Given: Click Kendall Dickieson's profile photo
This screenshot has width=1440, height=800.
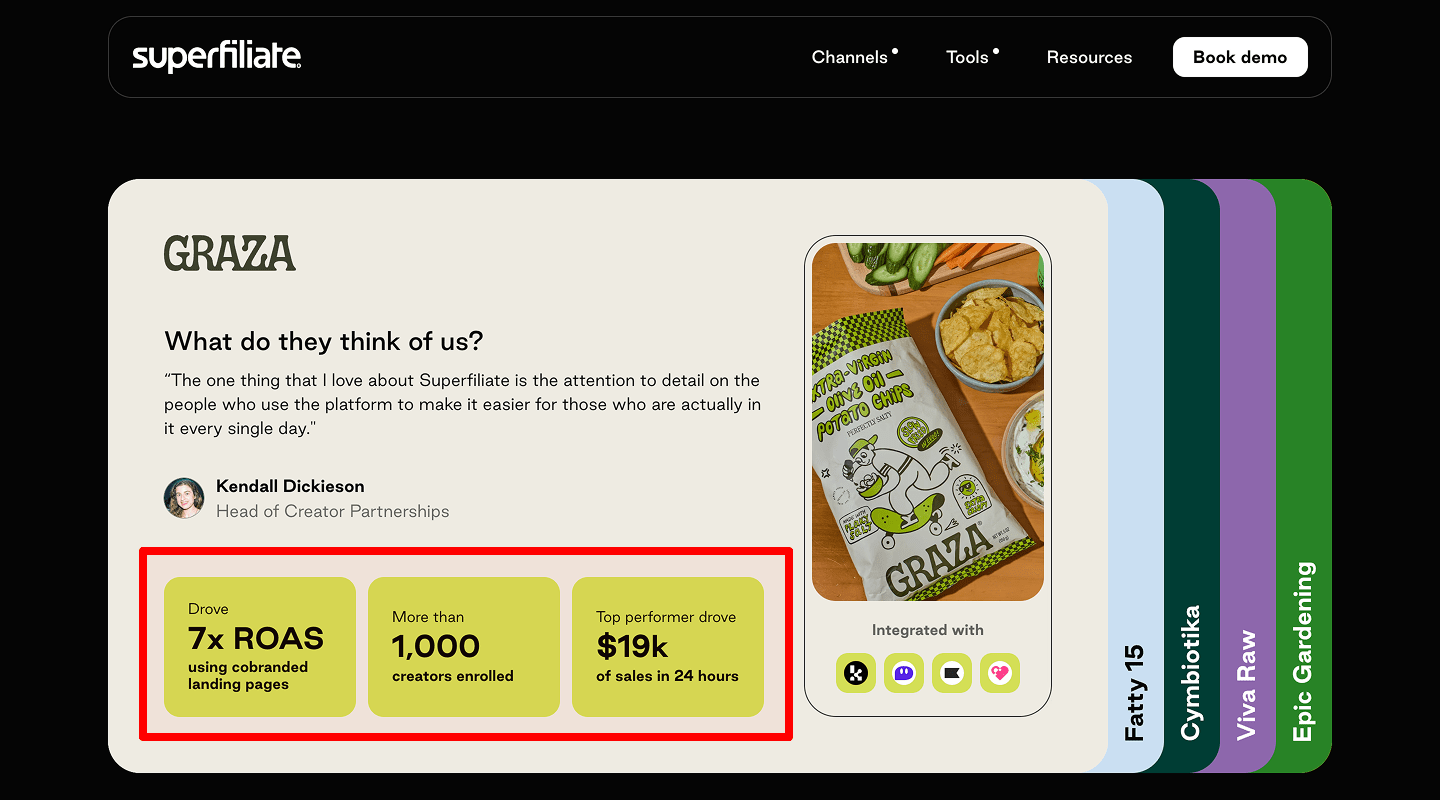Looking at the screenshot, I should (x=184, y=498).
